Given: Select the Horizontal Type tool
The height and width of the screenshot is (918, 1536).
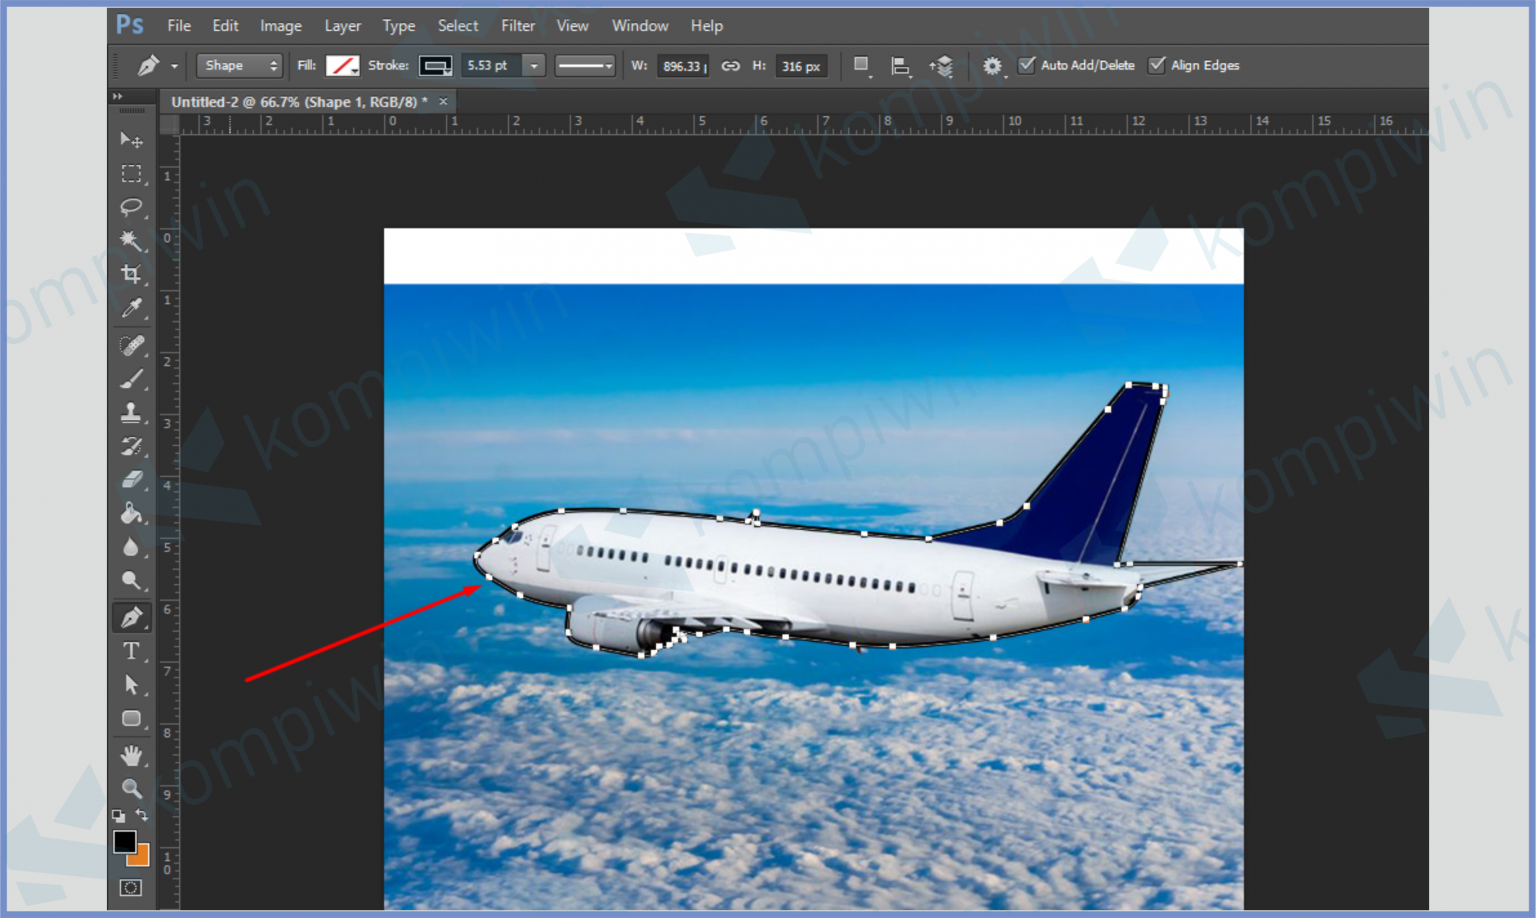Looking at the screenshot, I should [131, 651].
